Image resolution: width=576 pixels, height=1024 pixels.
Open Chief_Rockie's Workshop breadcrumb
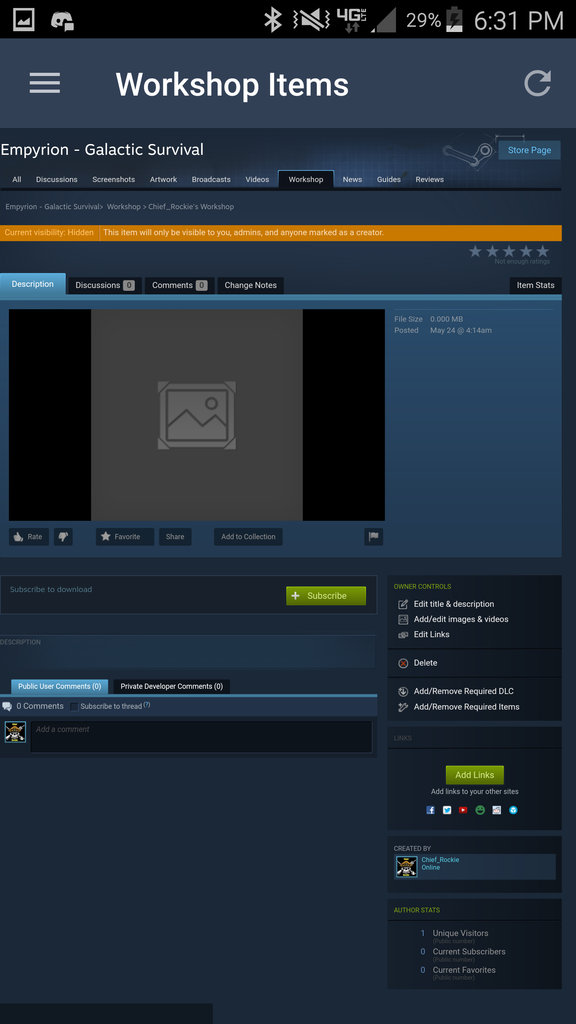tap(191, 206)
